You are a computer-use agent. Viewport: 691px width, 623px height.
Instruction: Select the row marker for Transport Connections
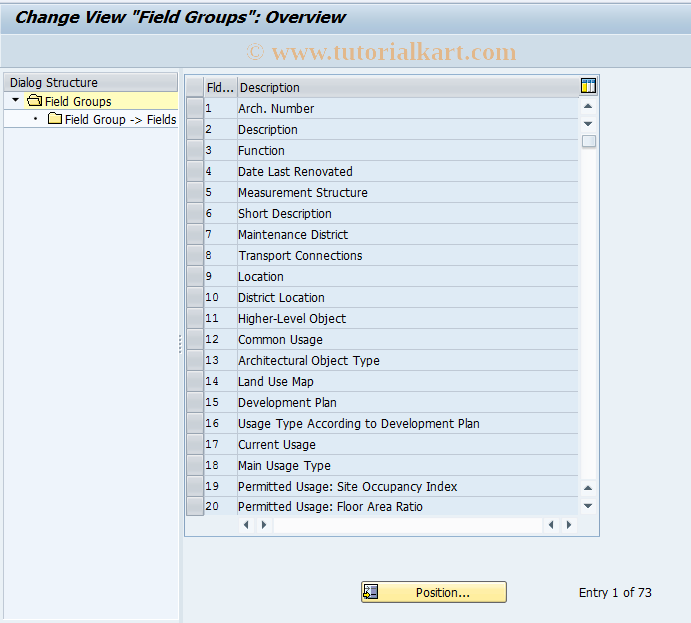click(x=195, y=255)
